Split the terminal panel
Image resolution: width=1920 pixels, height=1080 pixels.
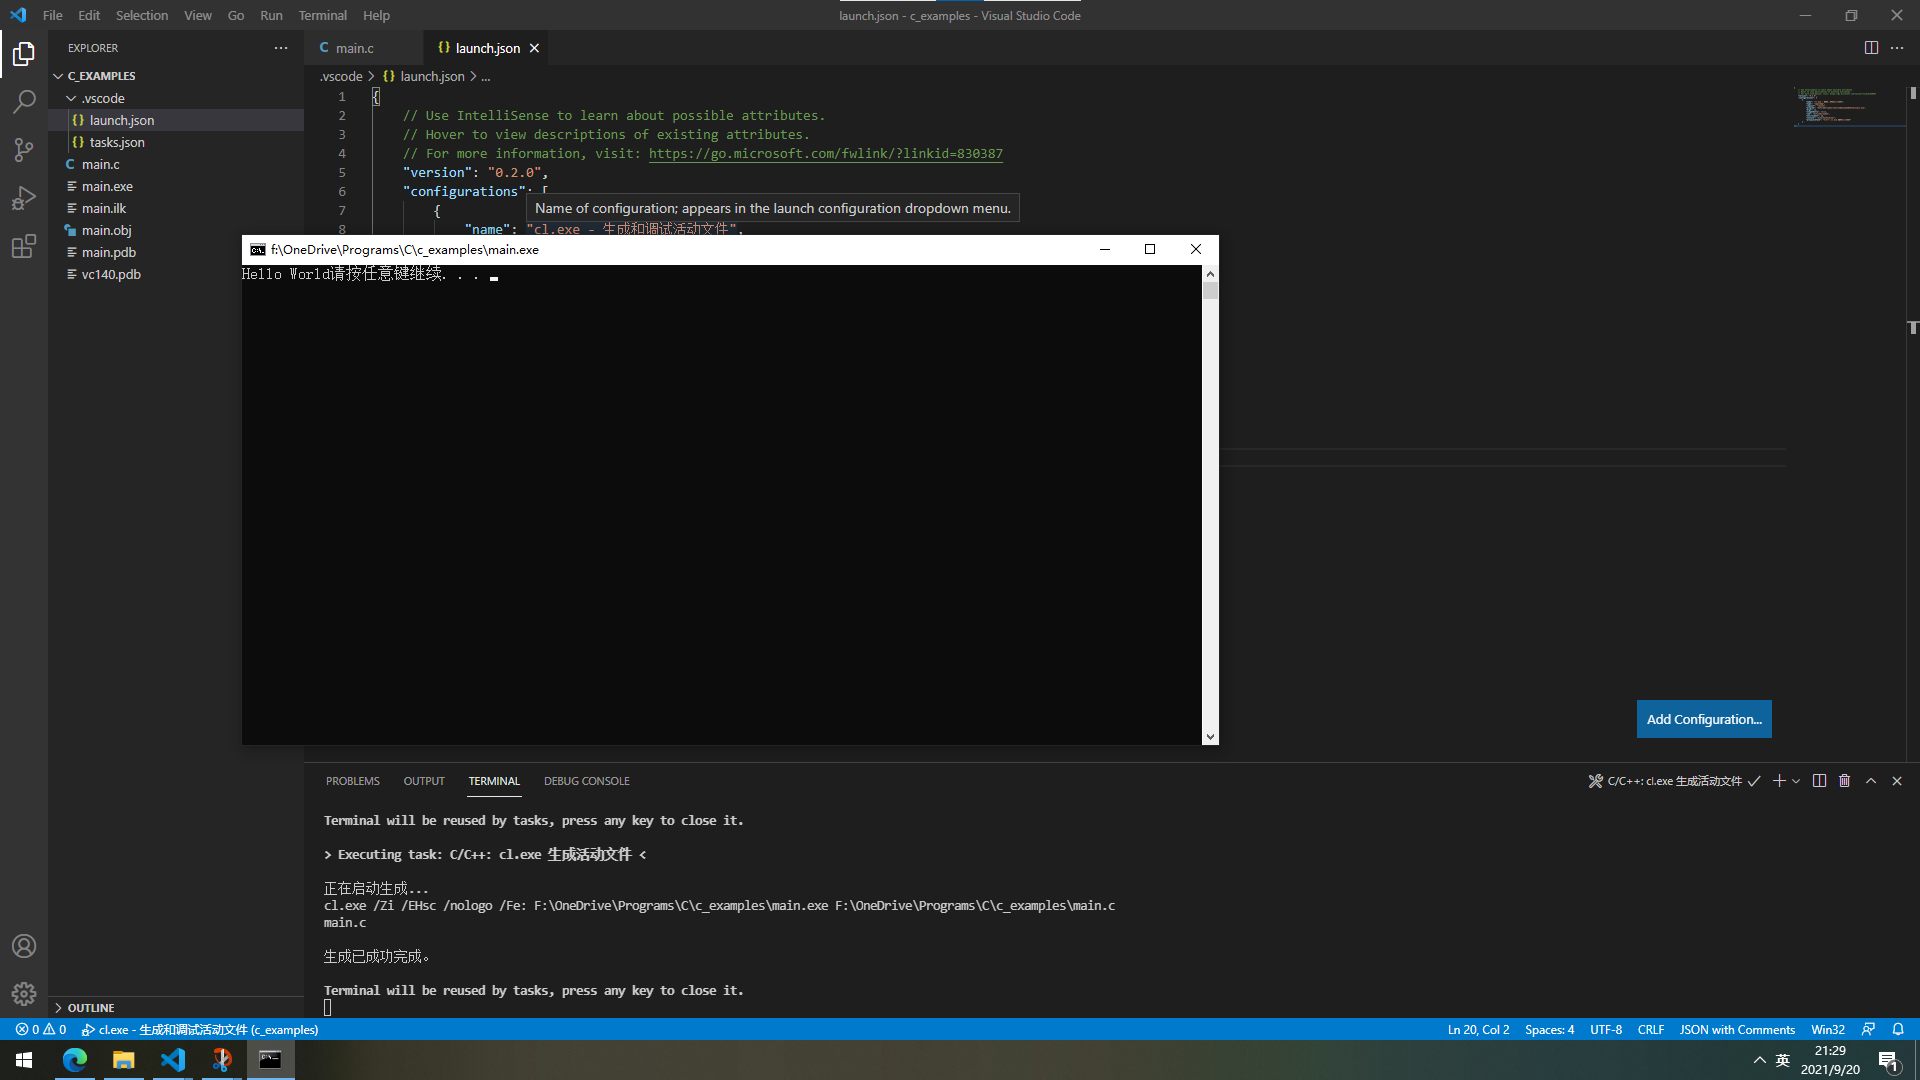[x=1819, y=781]
